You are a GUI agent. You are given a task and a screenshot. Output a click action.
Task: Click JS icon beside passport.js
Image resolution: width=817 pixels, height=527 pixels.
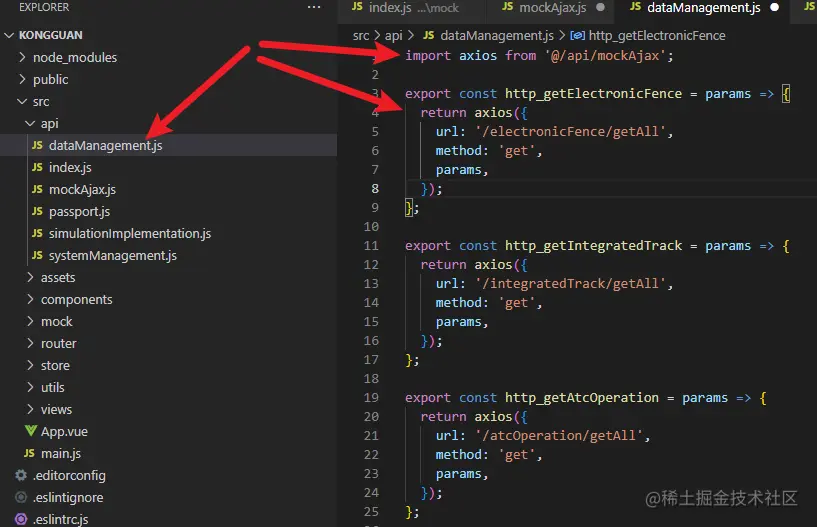37,211
